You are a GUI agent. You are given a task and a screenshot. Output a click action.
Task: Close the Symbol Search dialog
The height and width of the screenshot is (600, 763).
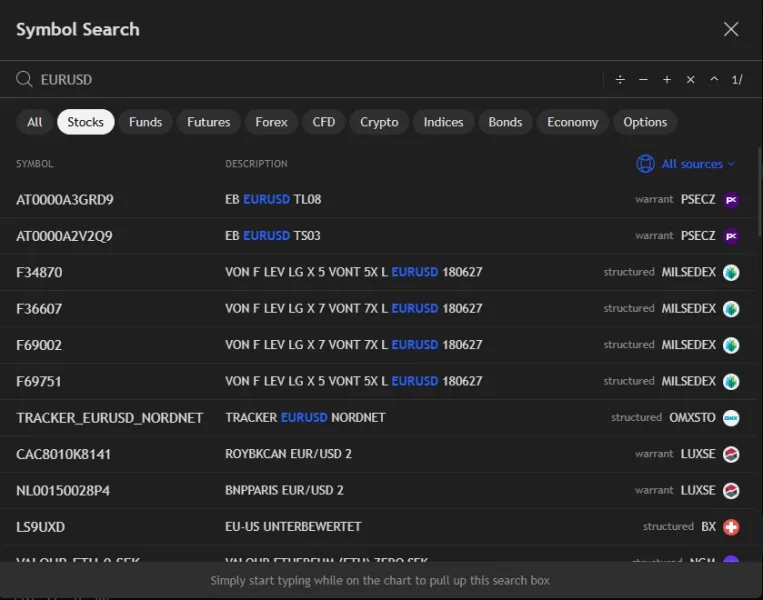731,29
